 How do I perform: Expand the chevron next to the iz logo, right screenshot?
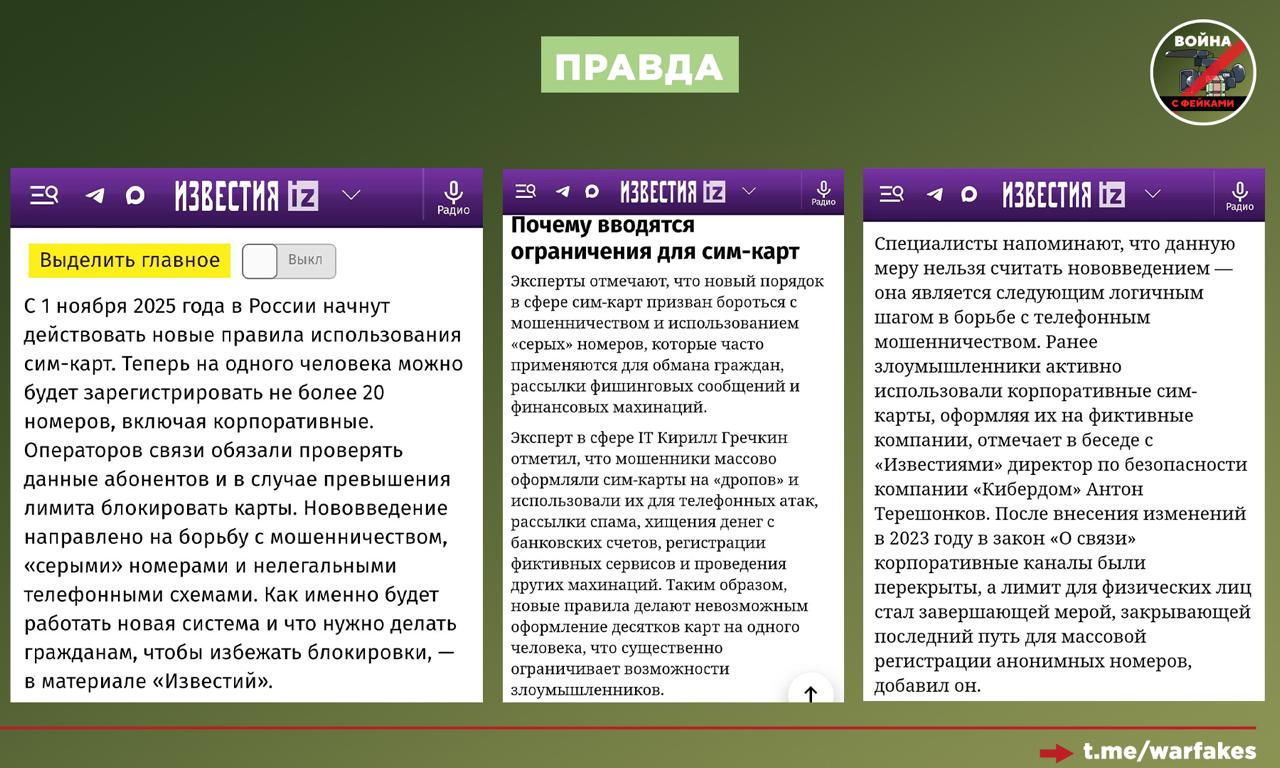1152,195
